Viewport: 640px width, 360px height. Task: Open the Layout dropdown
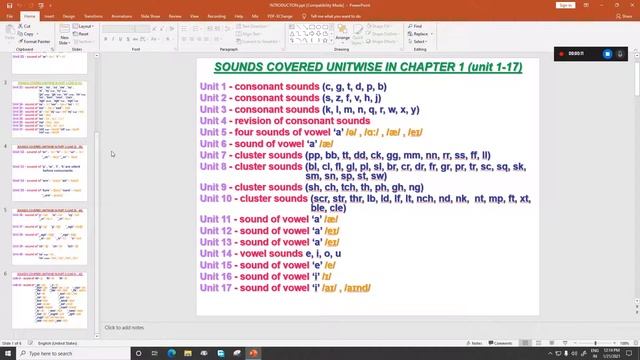click(x=84, y=26)
